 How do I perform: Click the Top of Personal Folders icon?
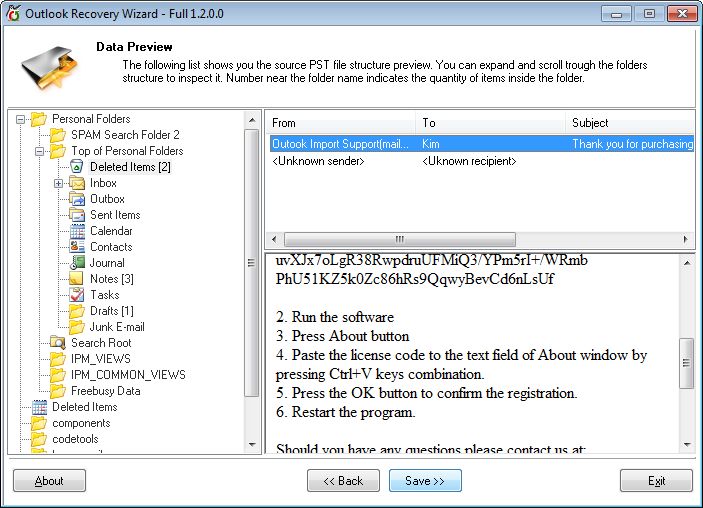click(58, 151)
